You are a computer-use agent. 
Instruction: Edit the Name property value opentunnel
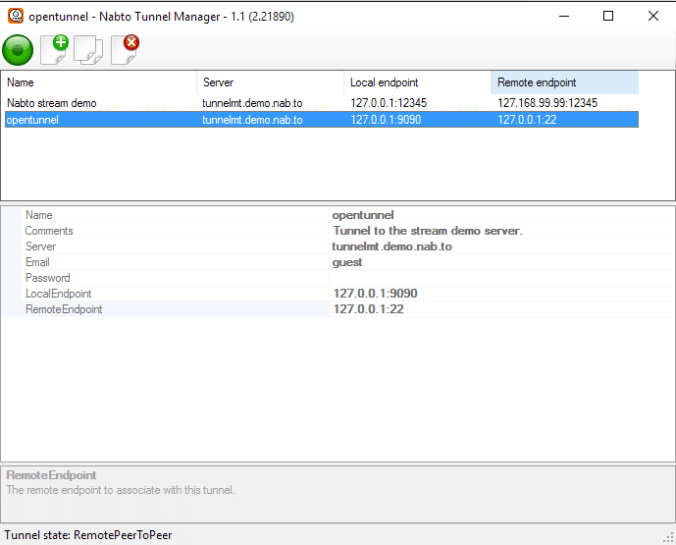pos(502,215)
